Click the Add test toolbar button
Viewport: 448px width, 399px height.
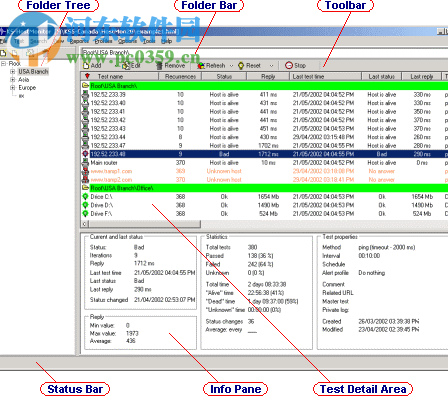tap(92, 66)
